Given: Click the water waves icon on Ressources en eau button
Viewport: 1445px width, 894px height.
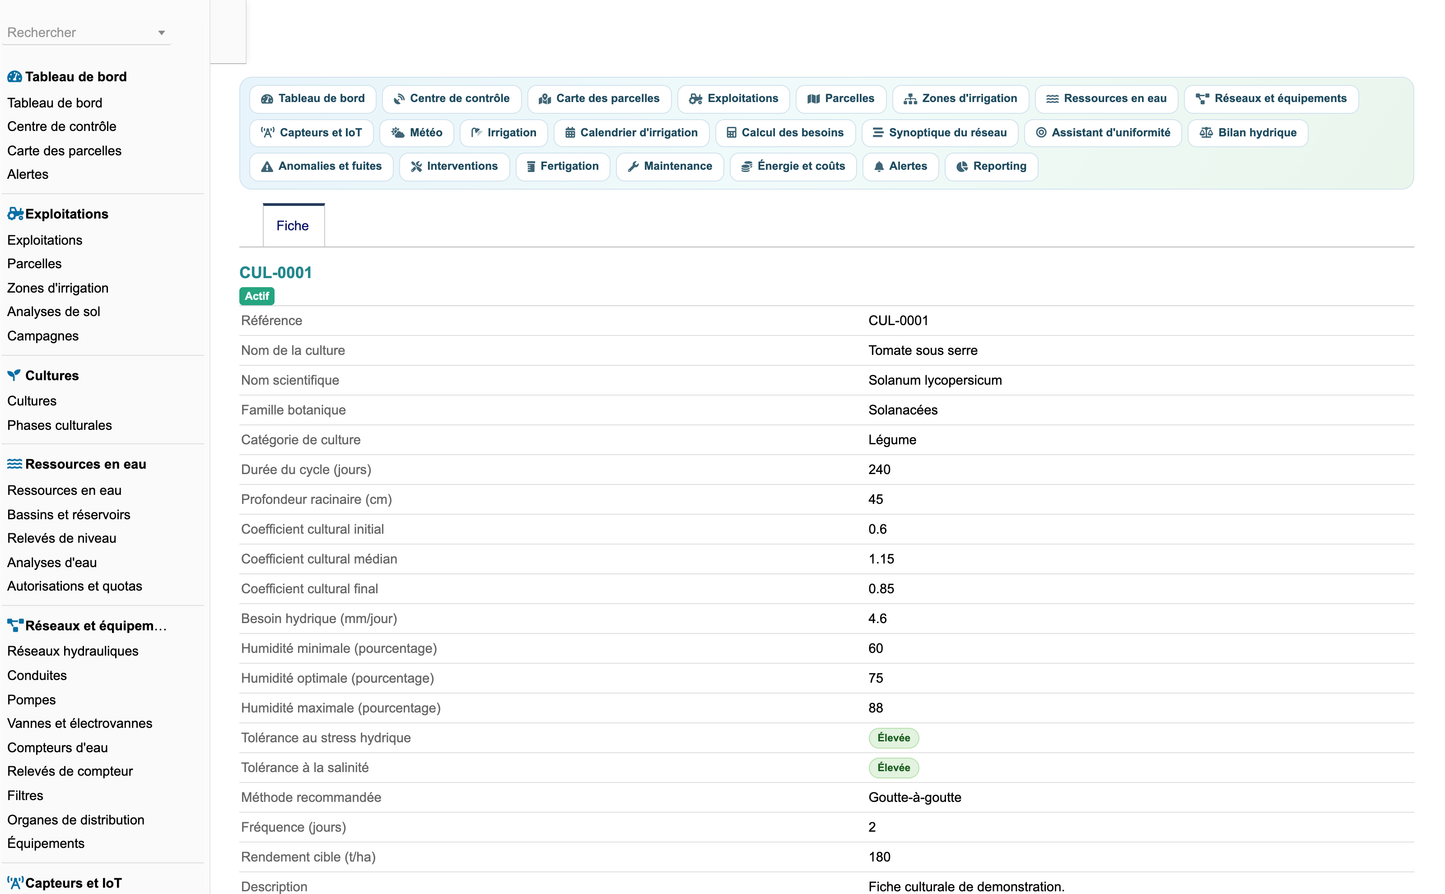Looking at the screenshot, I should click(x=1053, y=99).
